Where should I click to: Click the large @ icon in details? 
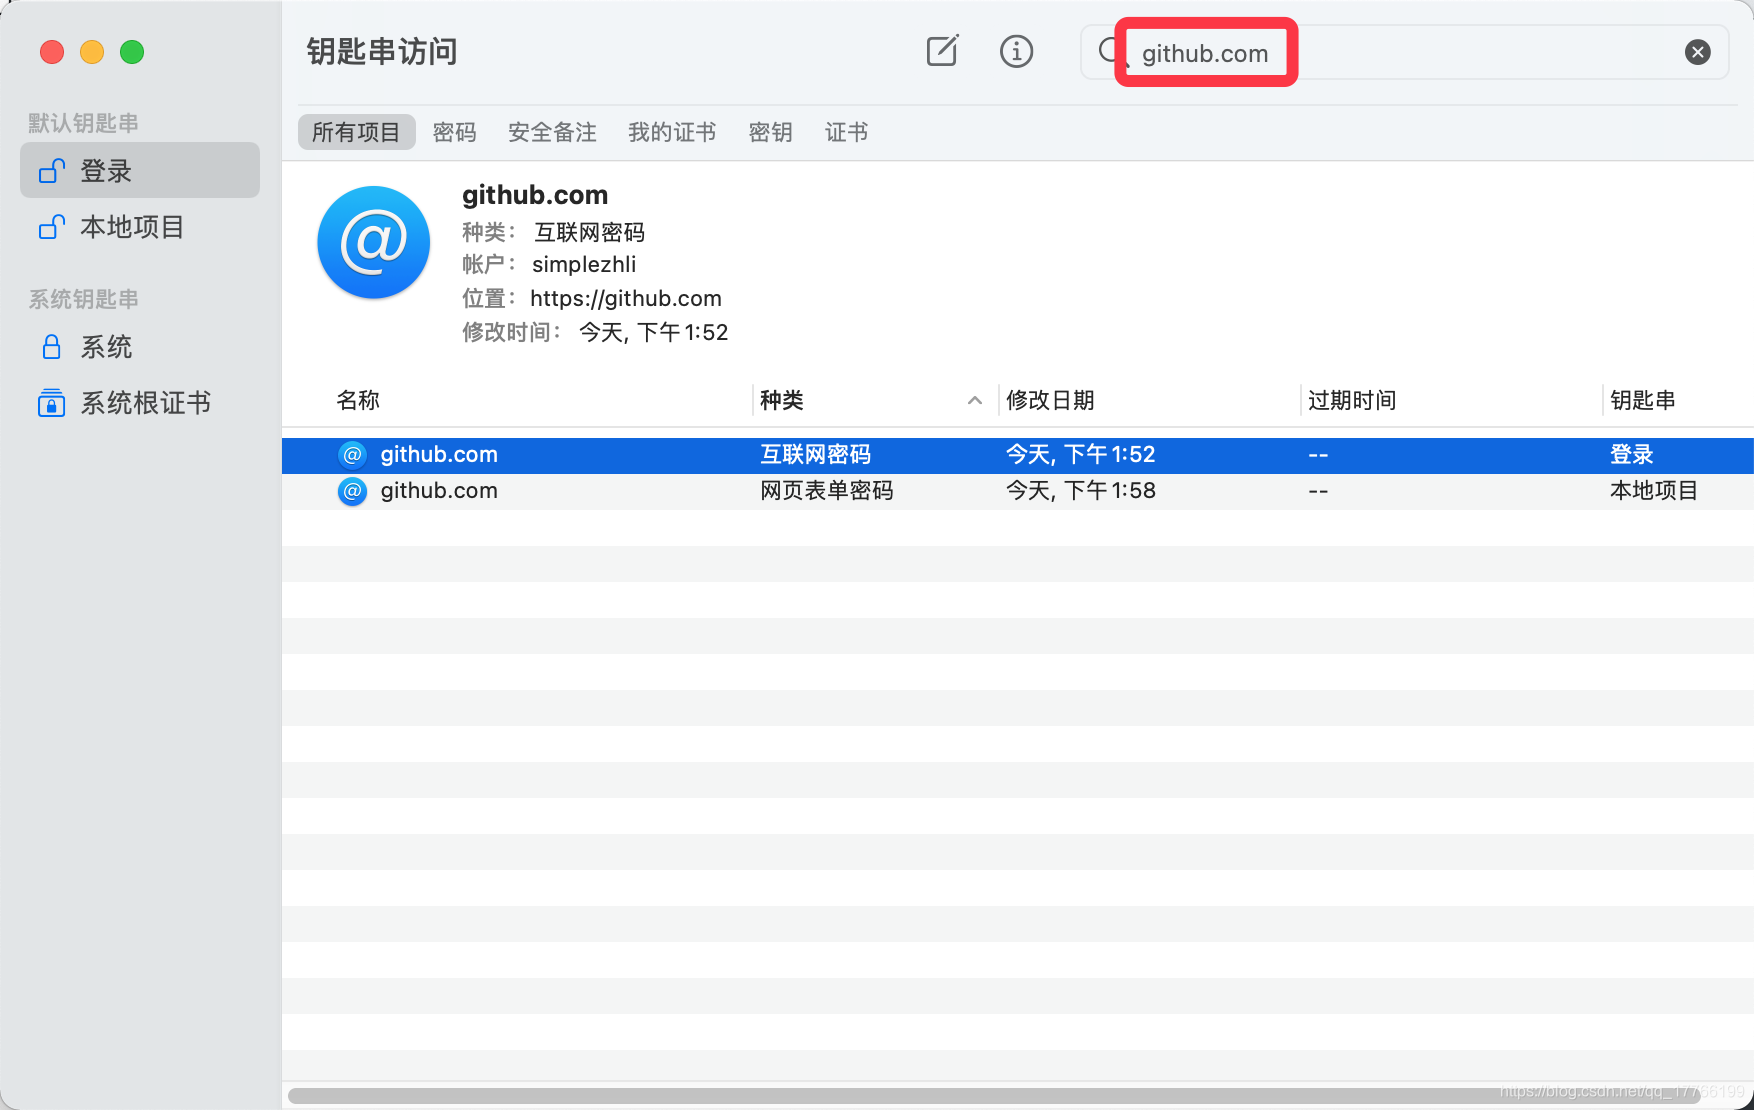tap(373, 242)
